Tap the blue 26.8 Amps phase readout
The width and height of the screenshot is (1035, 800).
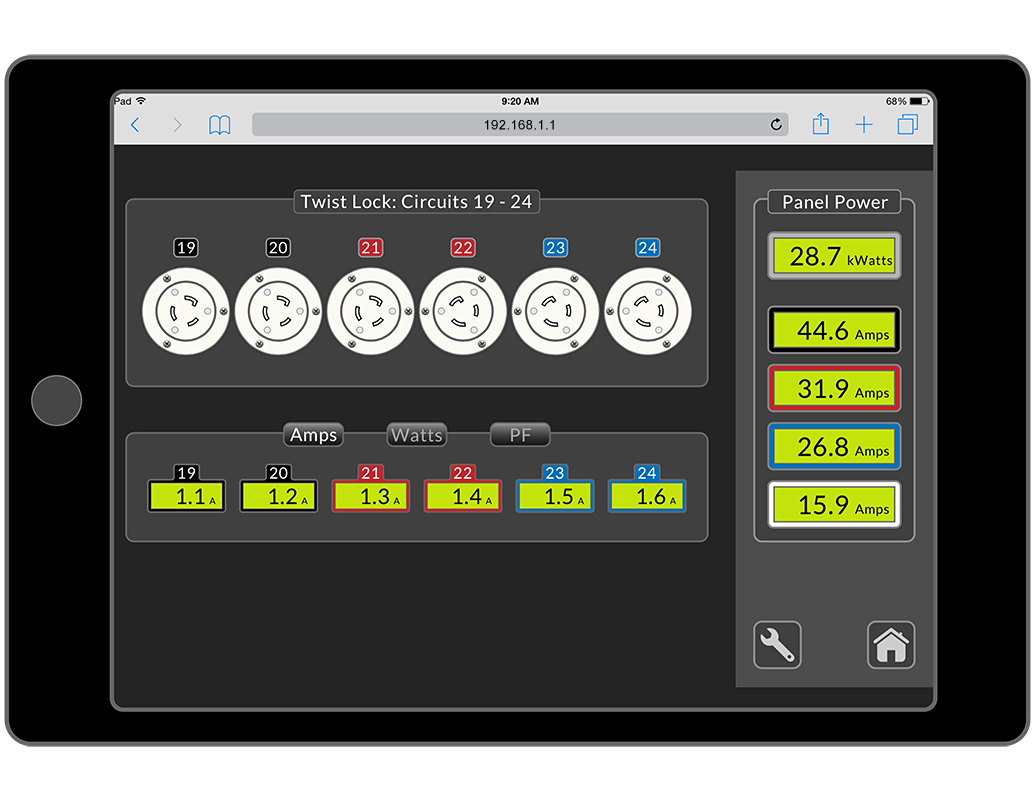coord(834,447)
